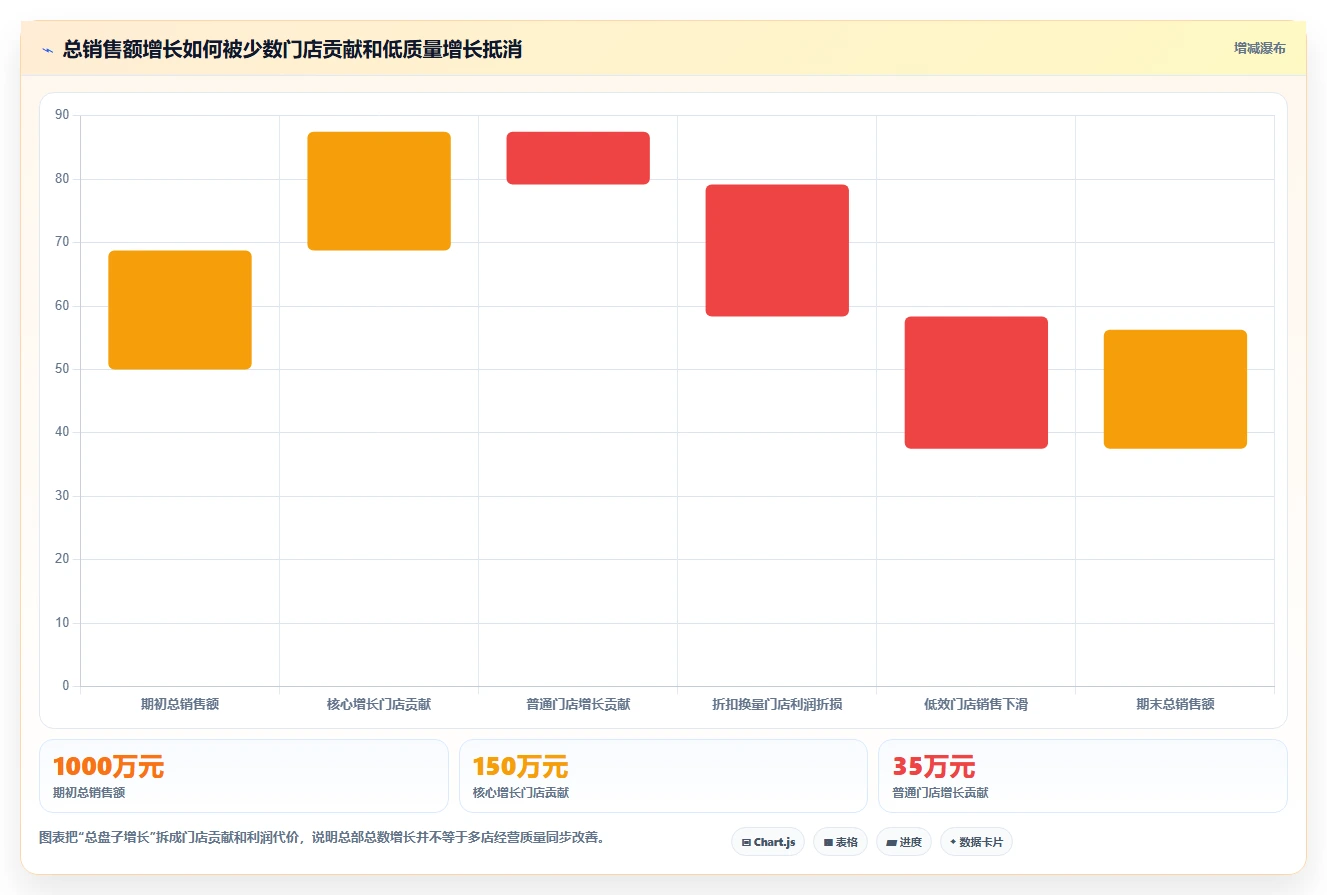Viewport: 1327px width, 895px height.
Task: Click the x-axis label 核心增长门店贡献
Action: pyautogui.click(x=379, y=704)
